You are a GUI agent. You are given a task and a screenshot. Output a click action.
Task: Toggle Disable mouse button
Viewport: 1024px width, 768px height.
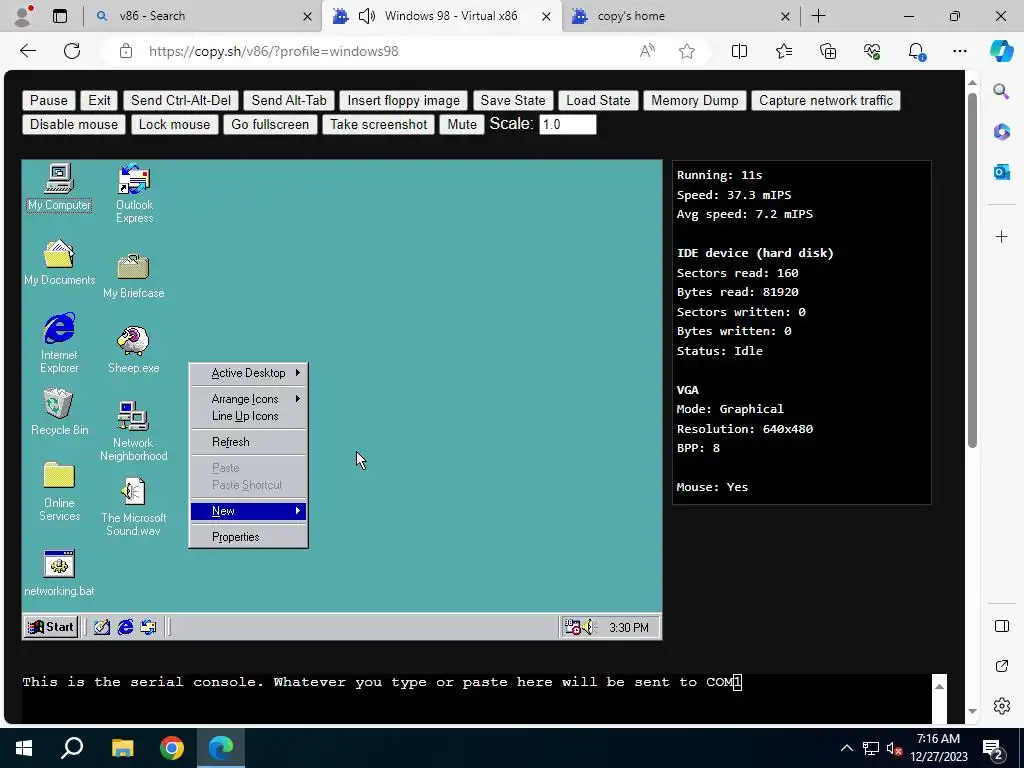click(74, 125)
